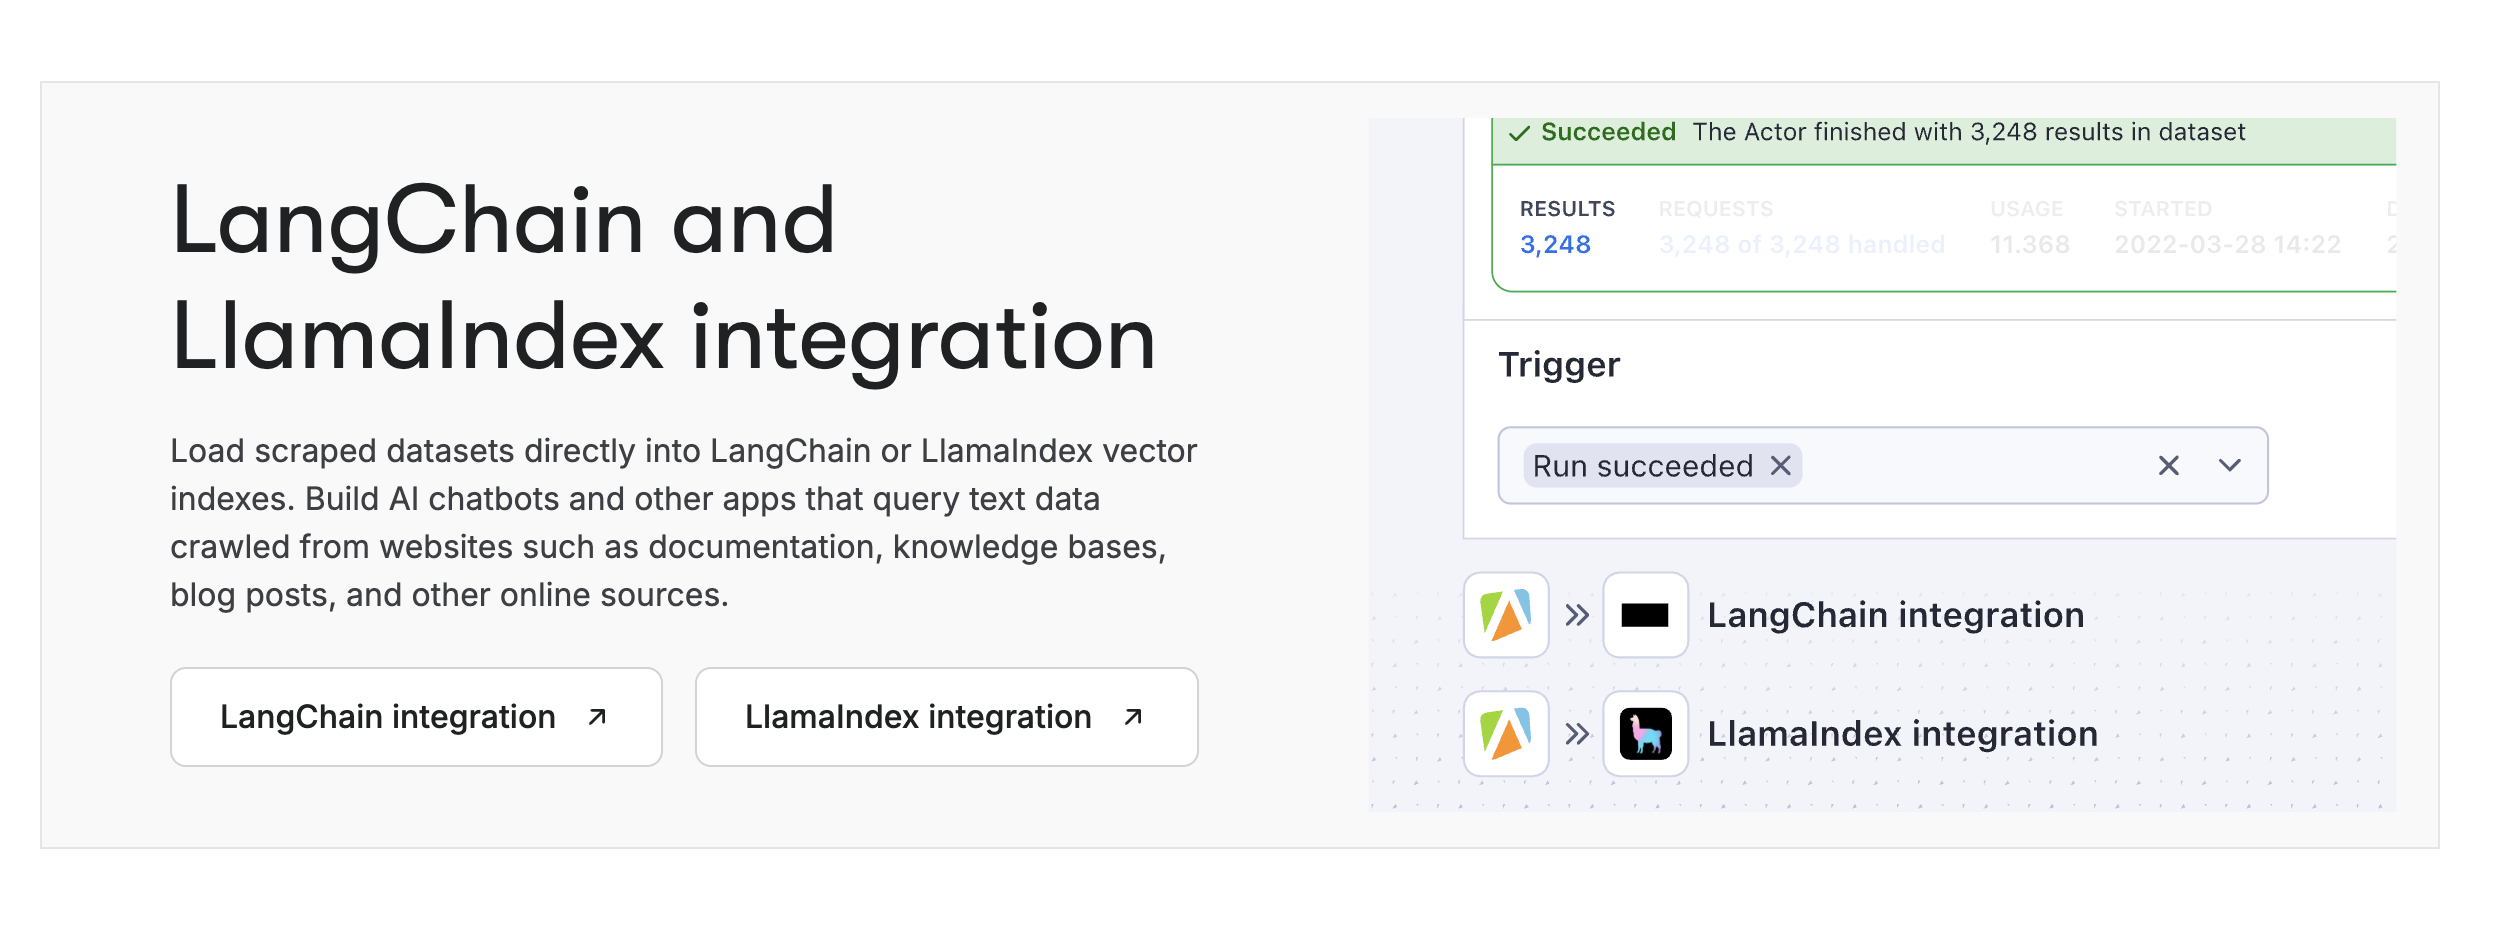
Task: Open the LlamaIndex integration button
Action: (946, 717)
